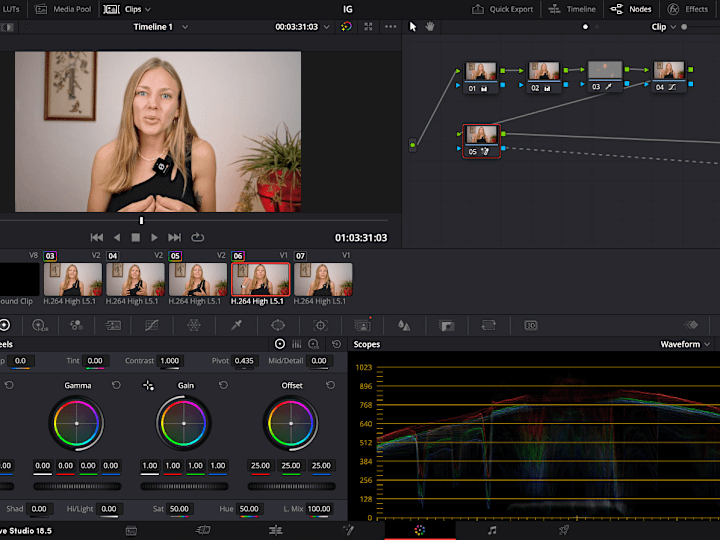Open the Effects panel
The image size is (720, 540).
[688, 9]
